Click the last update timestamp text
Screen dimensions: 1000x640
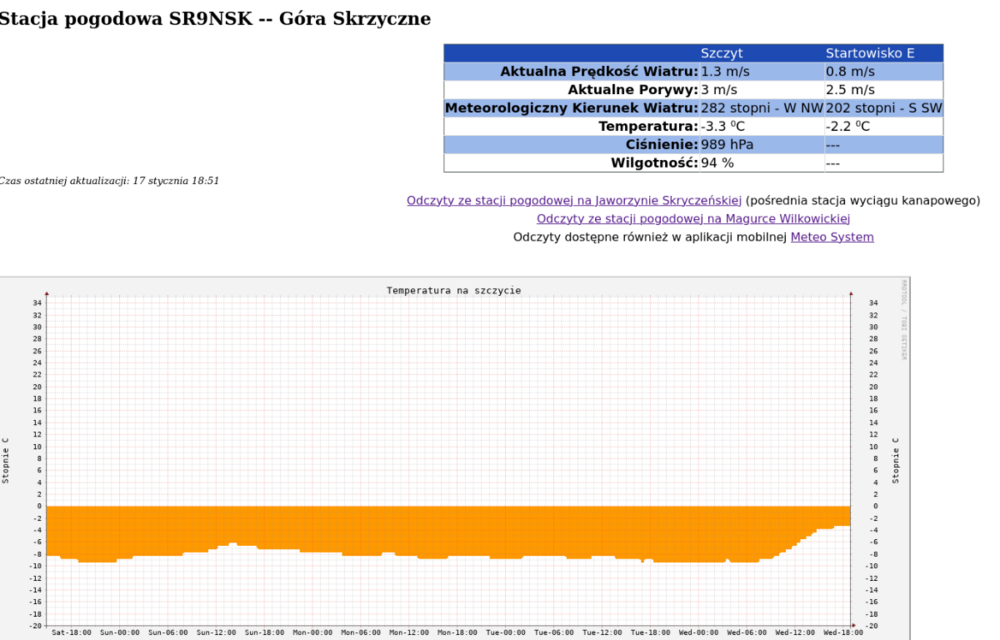coord(108,181)
